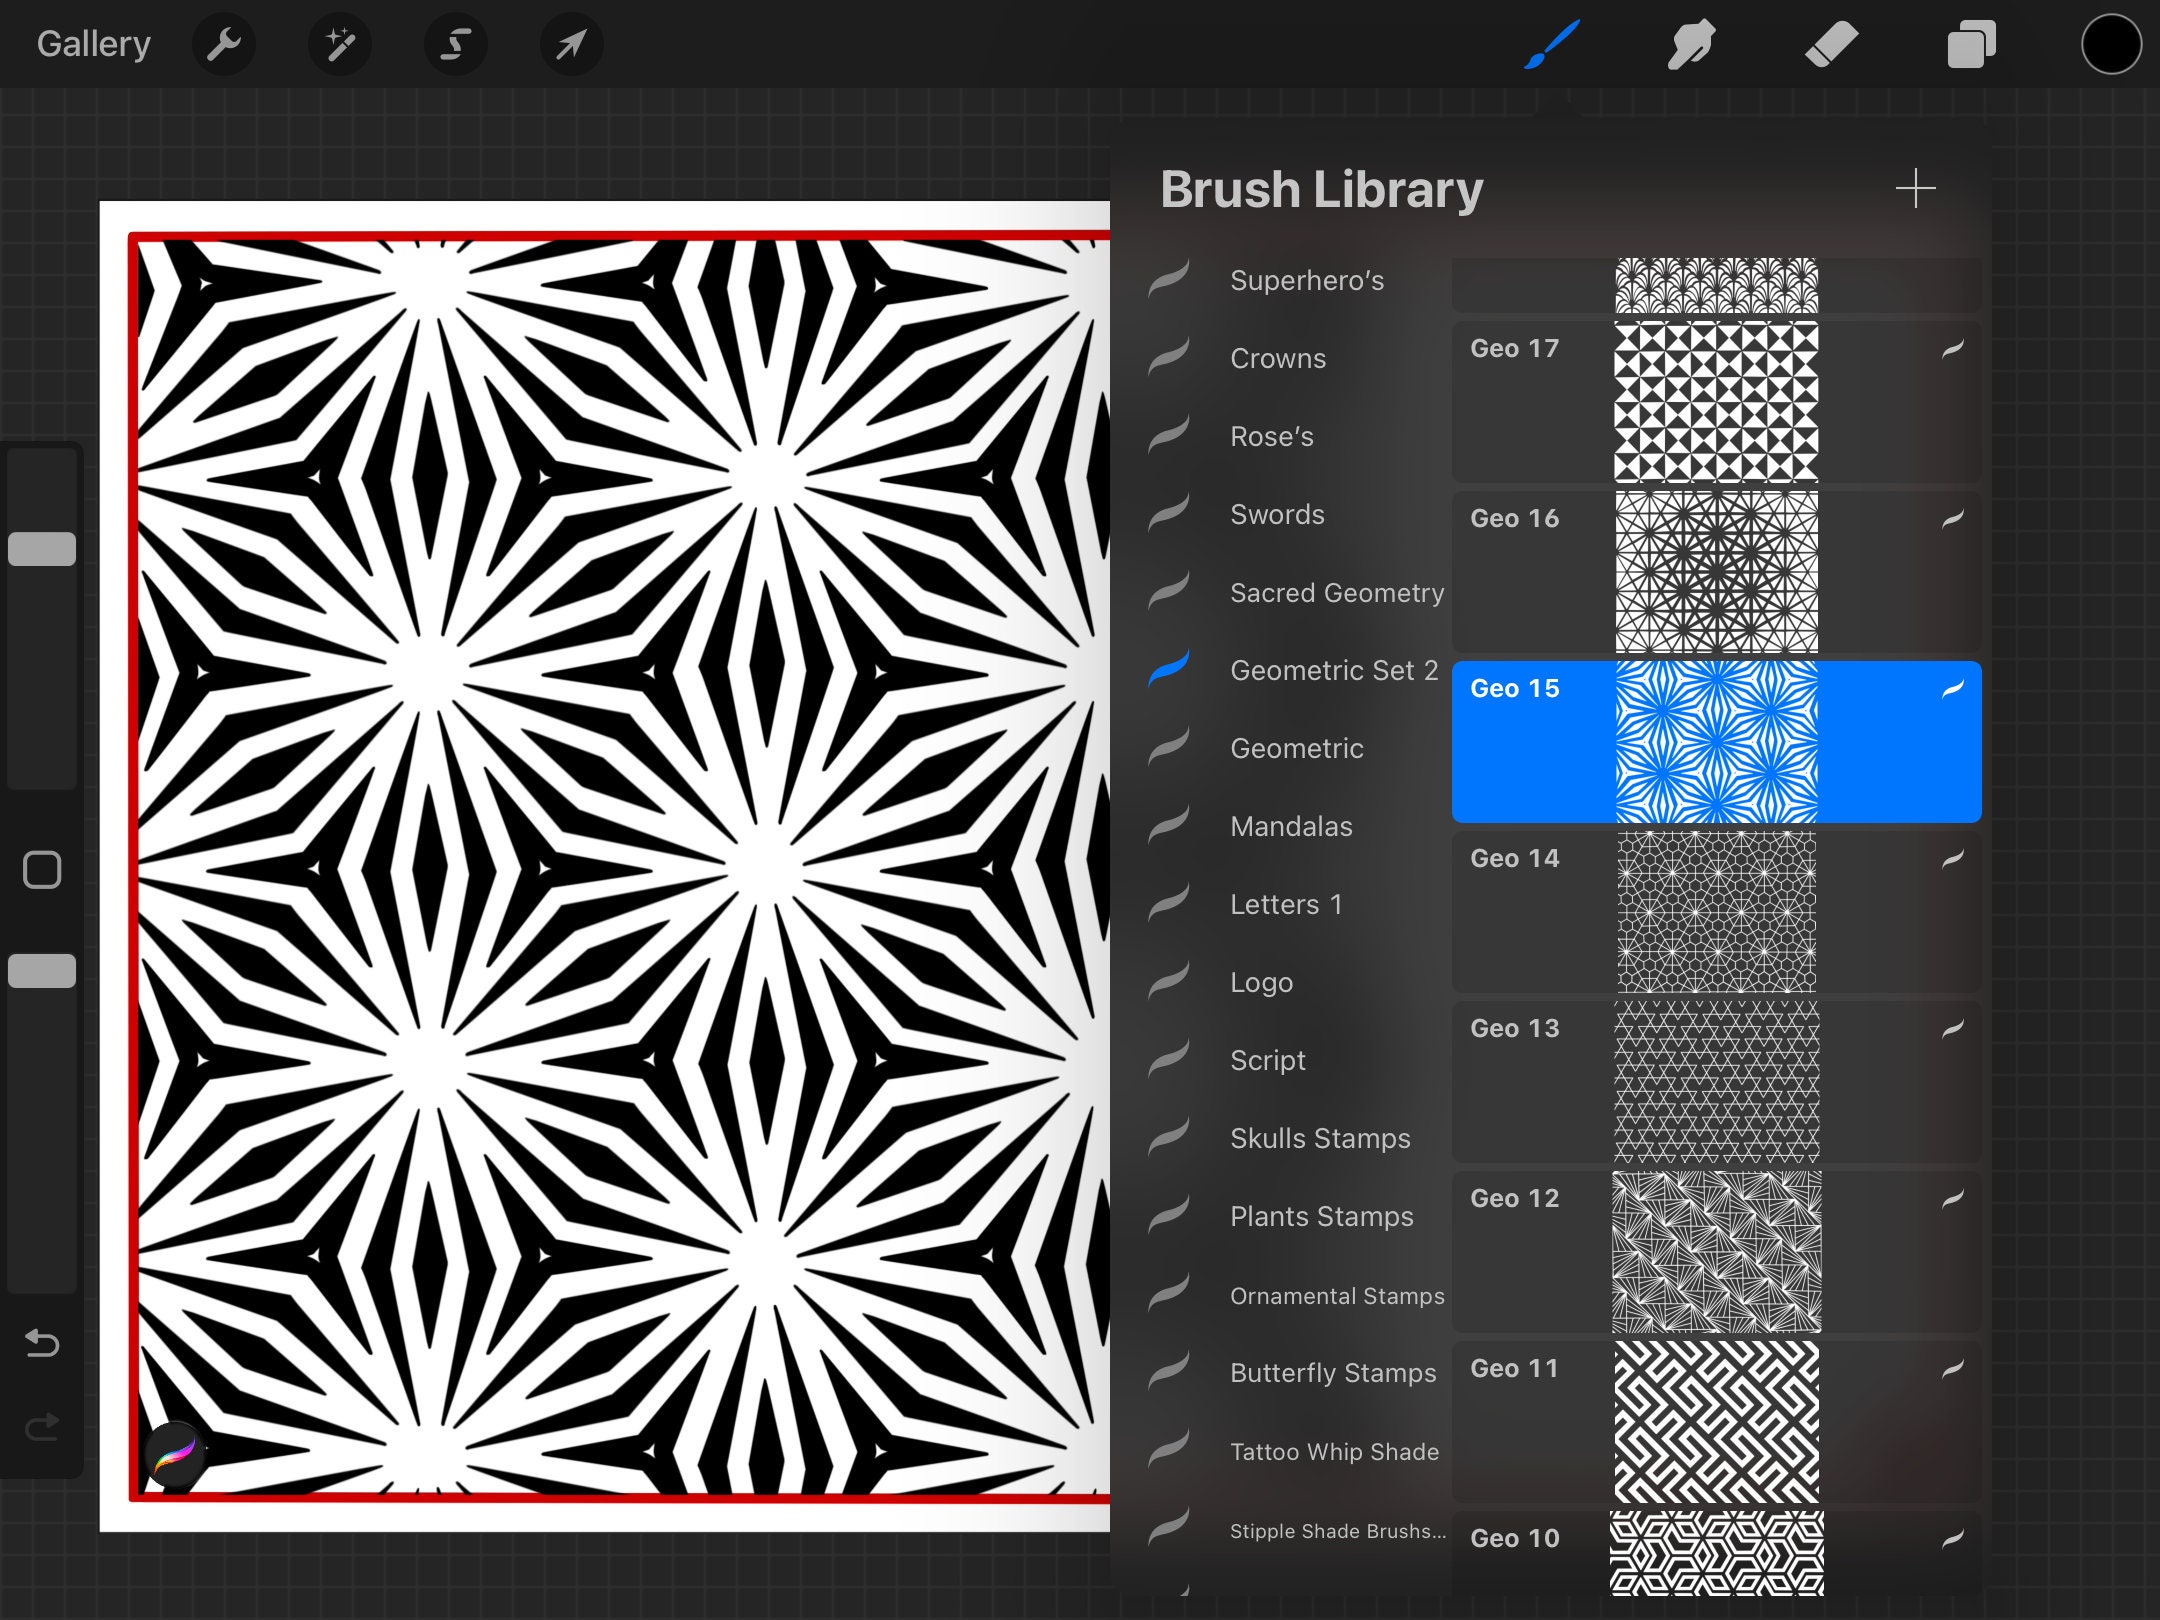
Task: Open the Swords brush set
Action: click(1277, 514)
